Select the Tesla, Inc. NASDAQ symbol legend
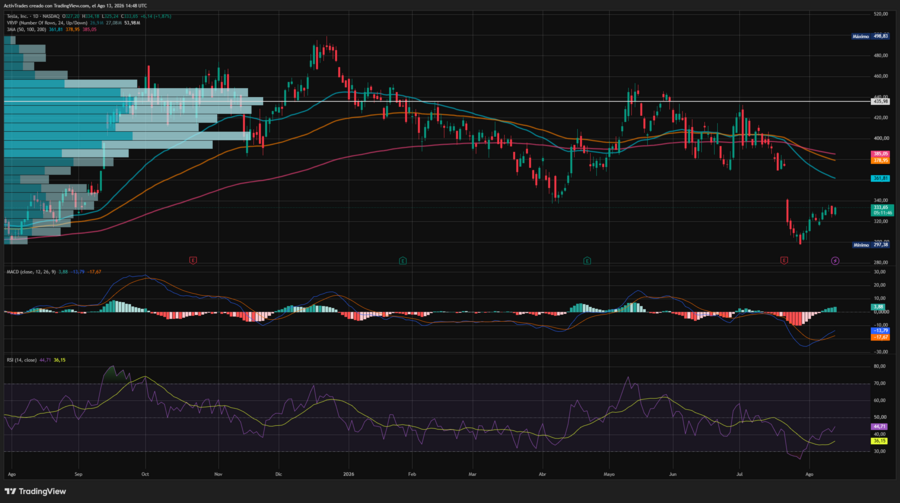 (x=89, y=16)
